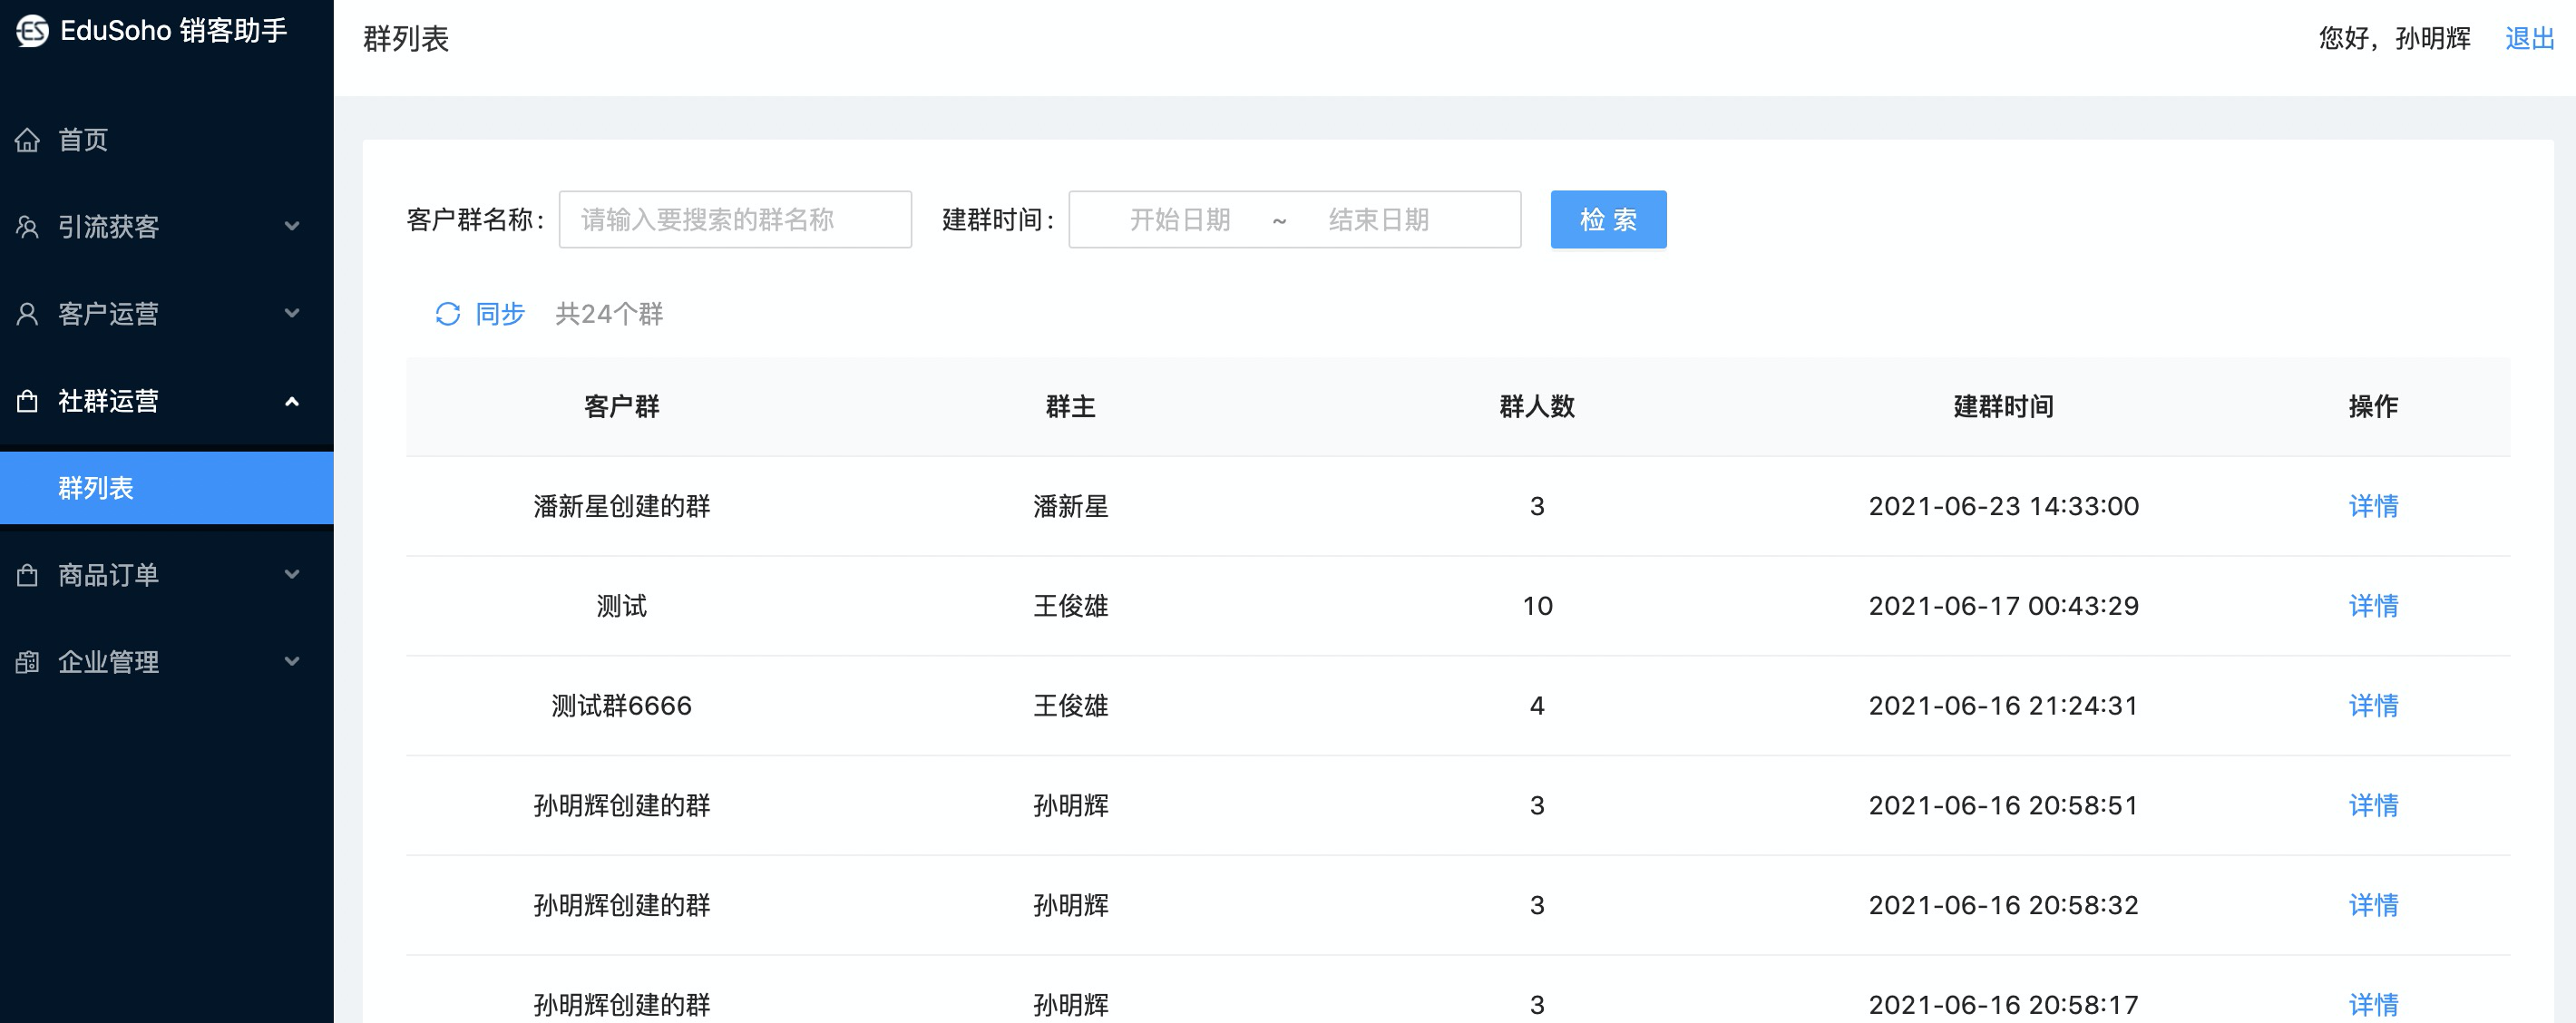Open 详情 for 潘新星创建的群
This screenshot has height=1023, width=2576.
2373,506
